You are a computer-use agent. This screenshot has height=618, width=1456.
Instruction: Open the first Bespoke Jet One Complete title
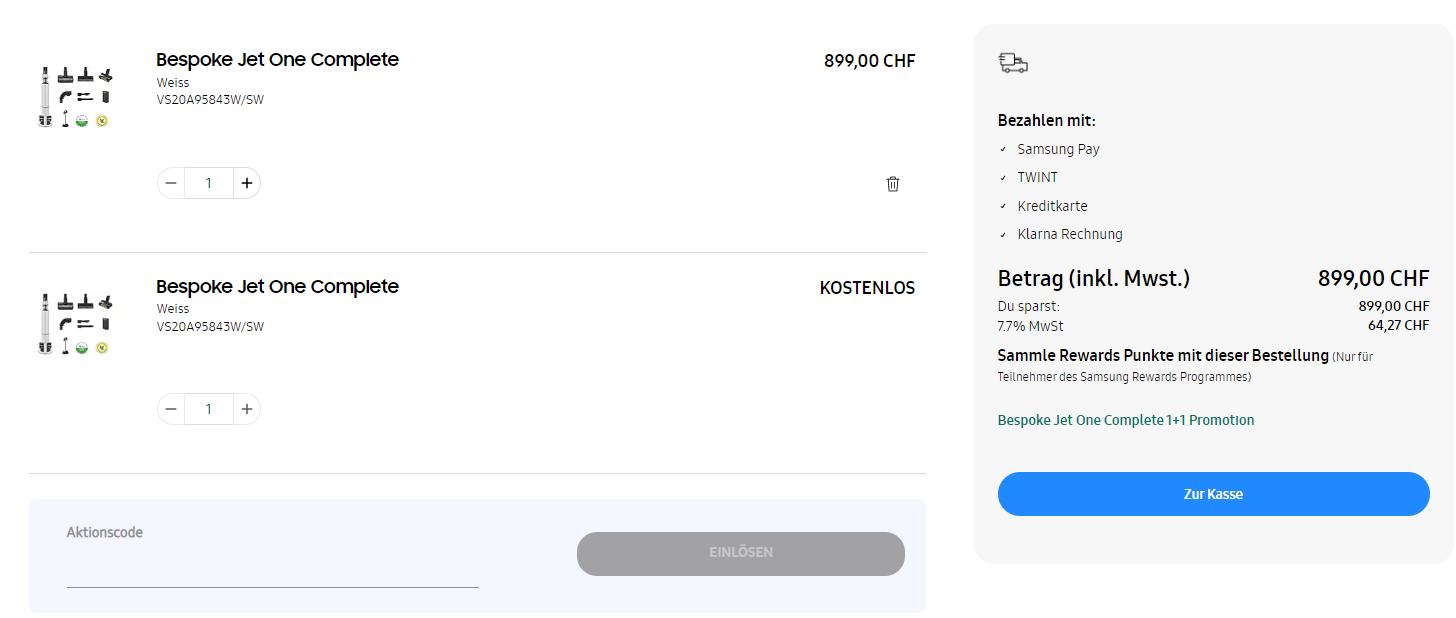coord(277,60)
